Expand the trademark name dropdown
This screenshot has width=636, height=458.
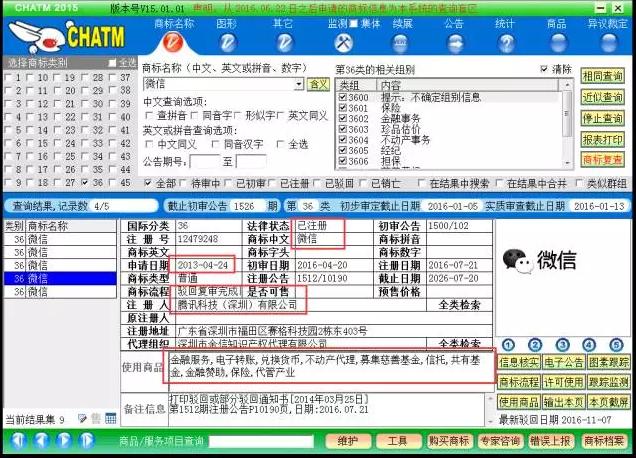(x=300, y=85)
